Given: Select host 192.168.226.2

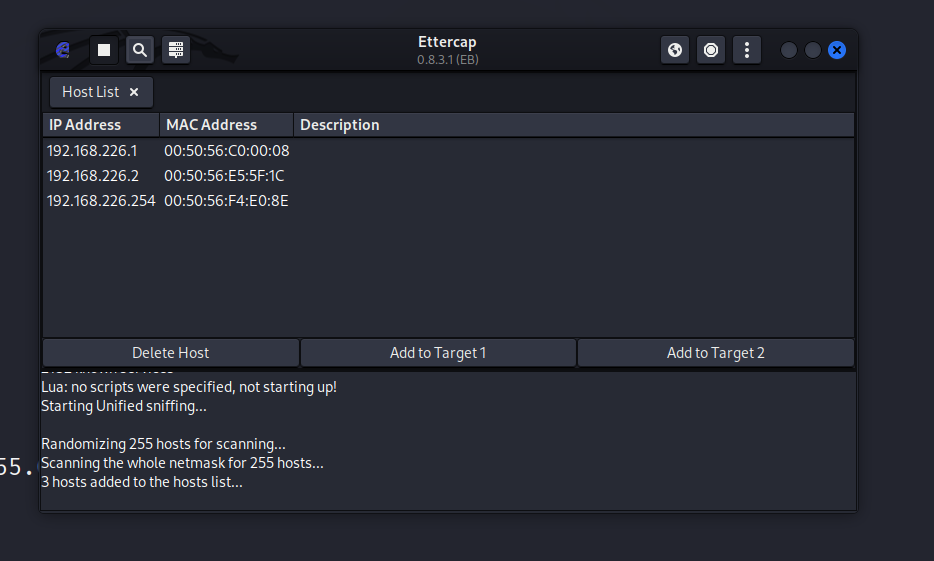Looking at the screenshot, I should pos(92,176).
